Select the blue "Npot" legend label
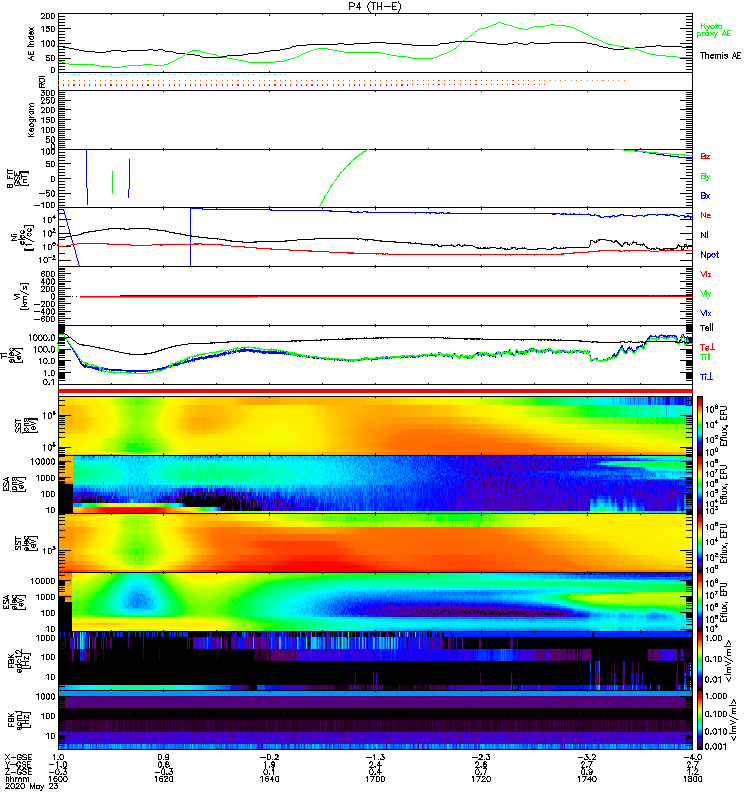The image size is (750, 800). click(x=710, y=255)
